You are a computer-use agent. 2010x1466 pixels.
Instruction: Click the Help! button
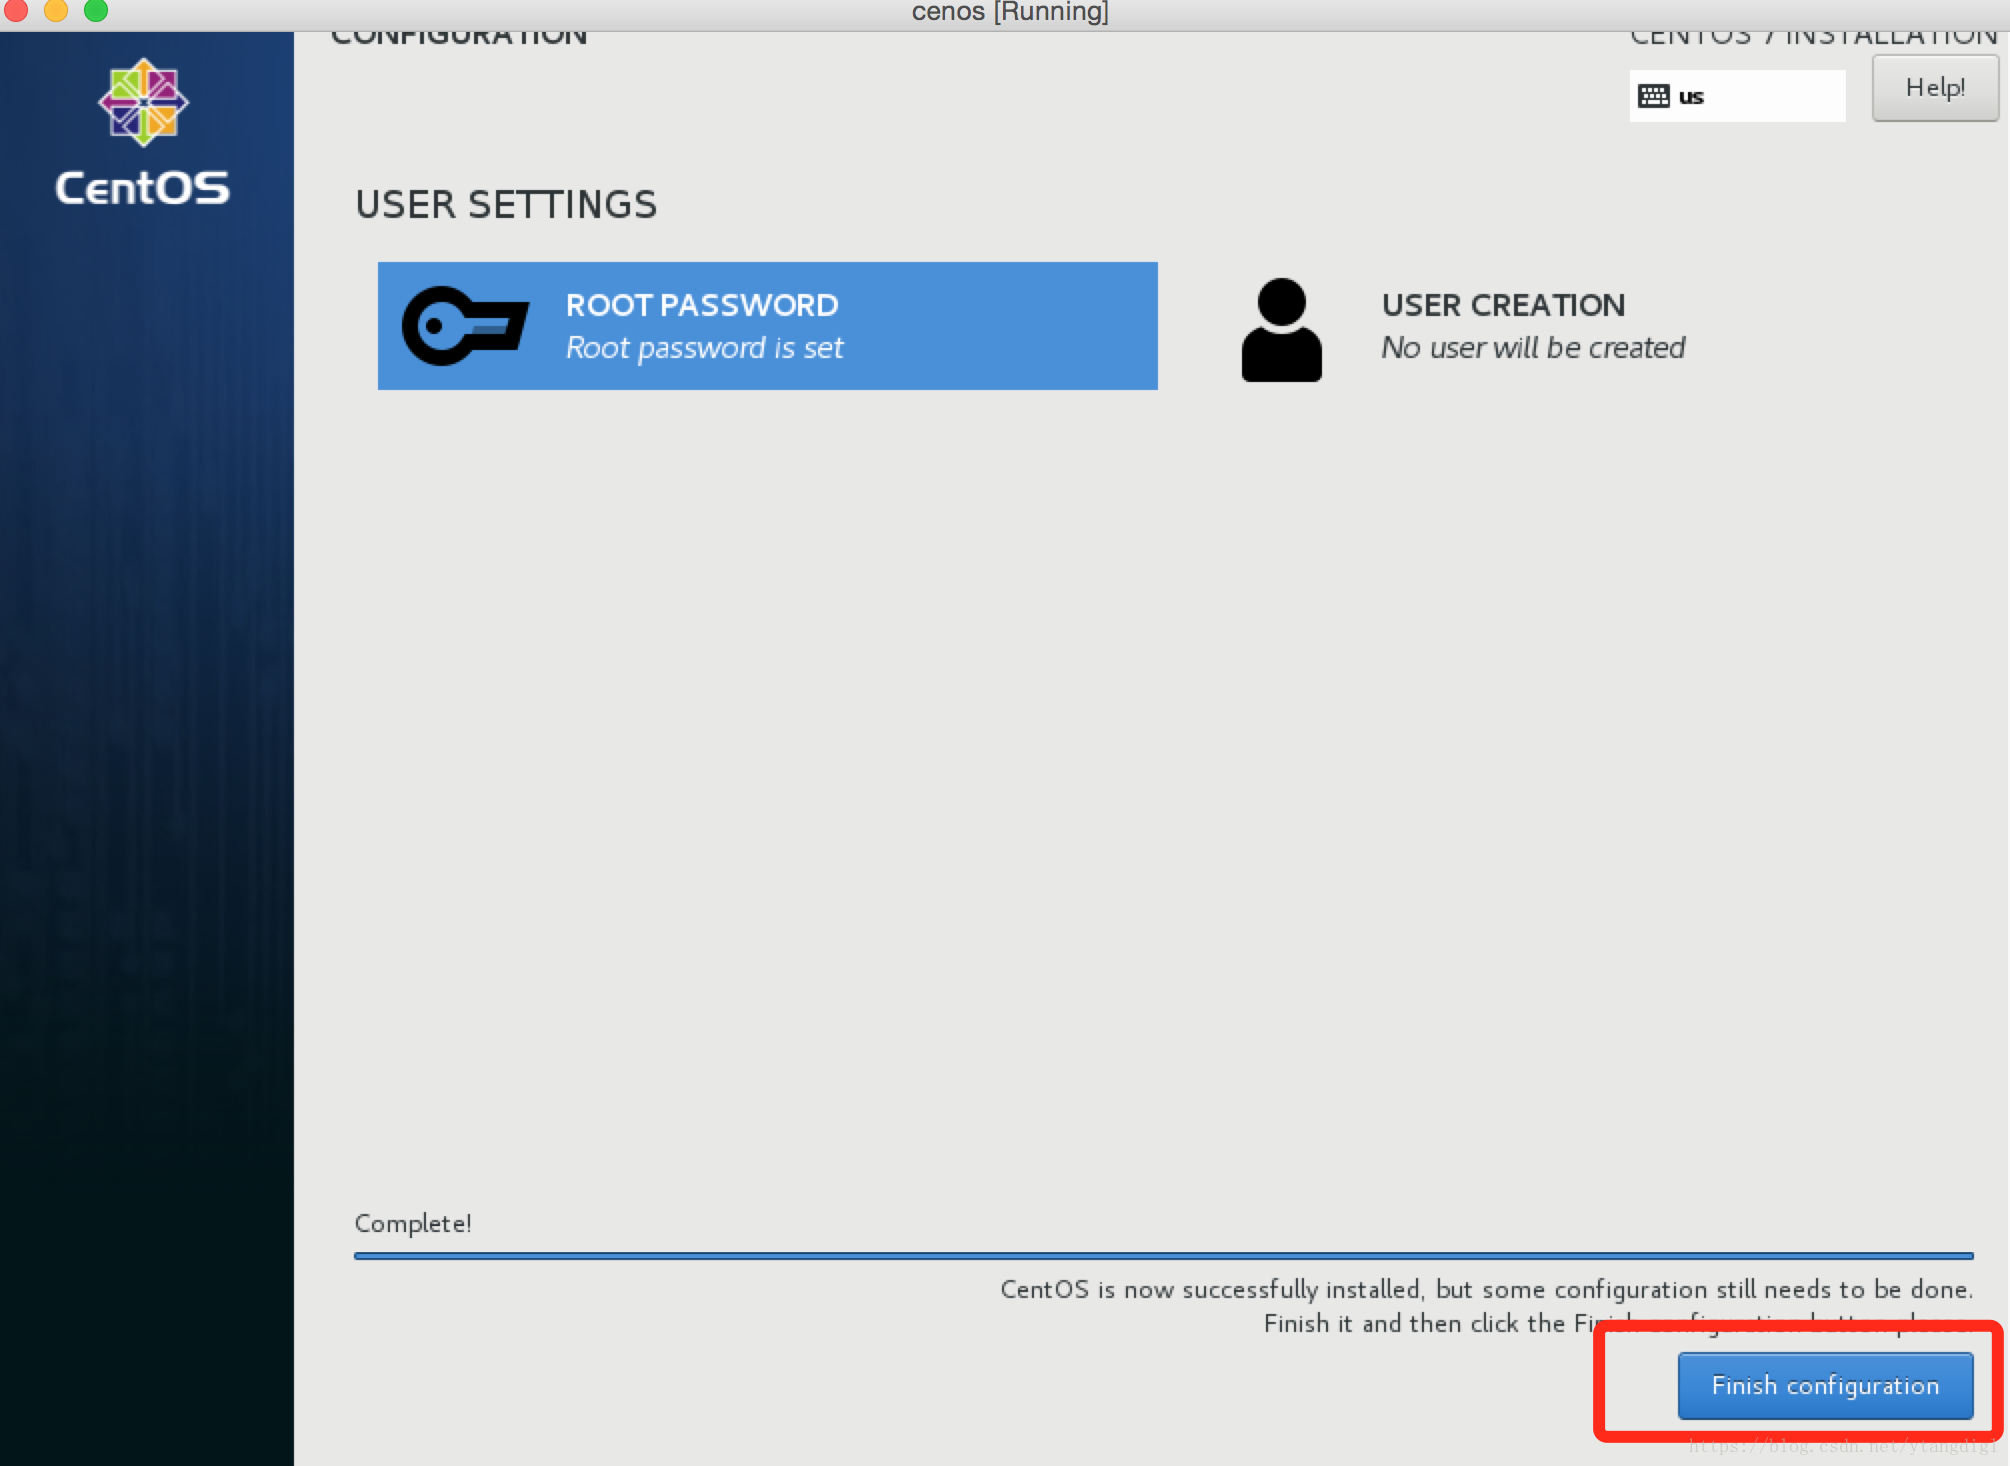[x=1935, y=88]
